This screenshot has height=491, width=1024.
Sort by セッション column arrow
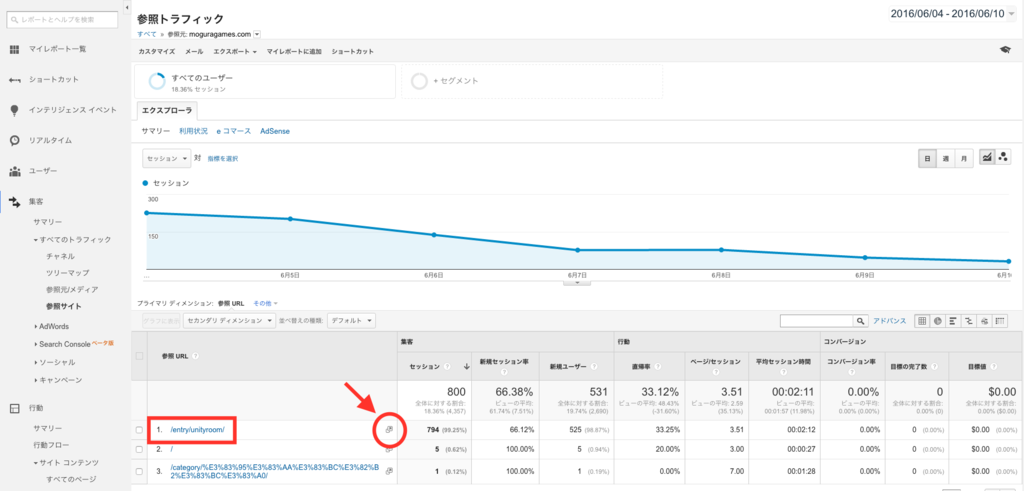click(x=466, y=366)
